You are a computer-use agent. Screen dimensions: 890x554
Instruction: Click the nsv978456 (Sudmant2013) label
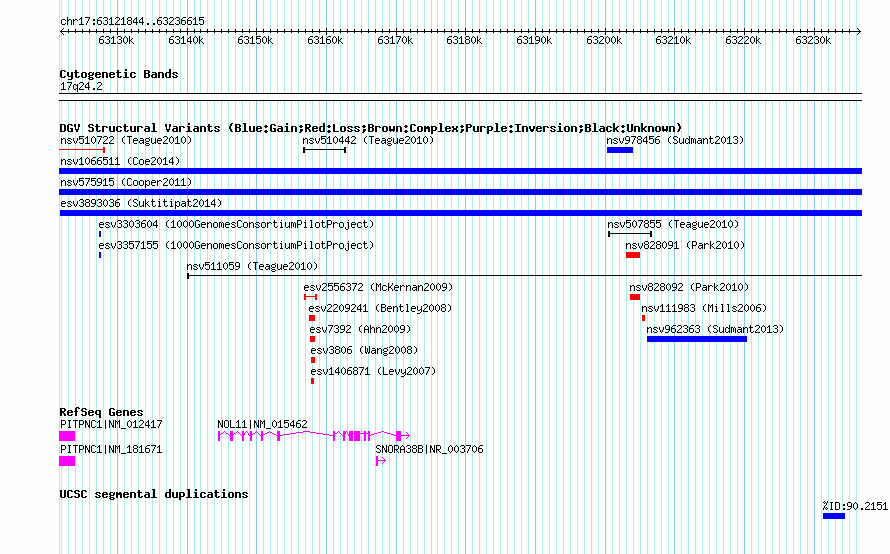675,140
